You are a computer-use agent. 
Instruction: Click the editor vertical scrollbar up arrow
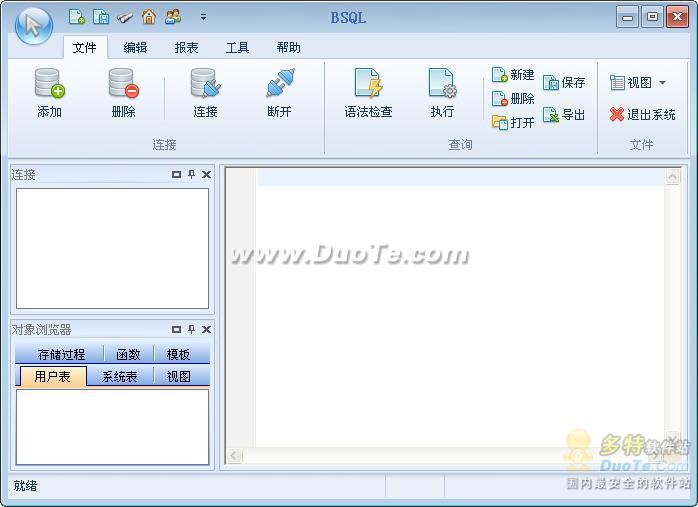[x=672, y=177]
